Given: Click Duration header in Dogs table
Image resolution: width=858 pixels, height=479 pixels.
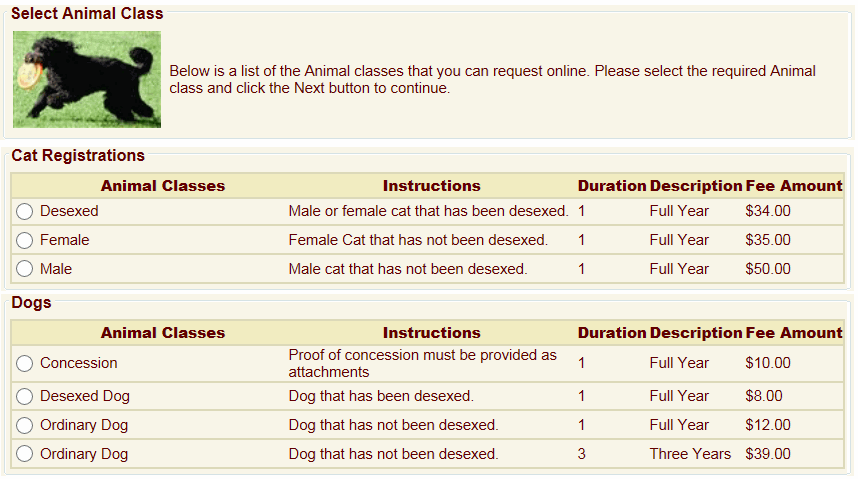Looking at the screenshot, I should (612, 333).
